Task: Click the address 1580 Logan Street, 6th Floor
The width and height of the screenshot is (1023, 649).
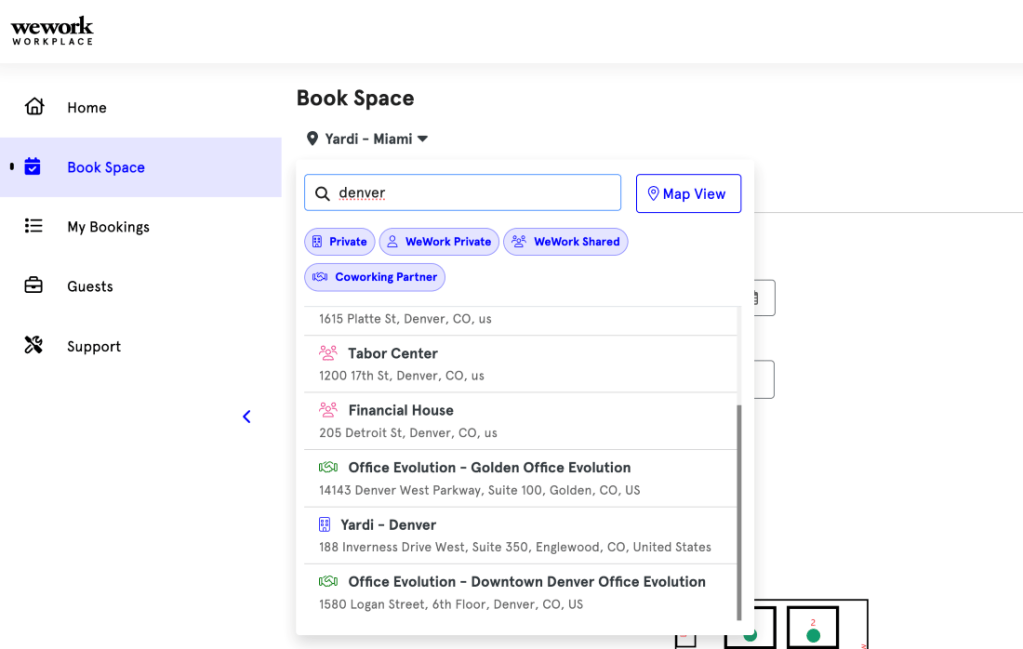Action: pos(451,605)
